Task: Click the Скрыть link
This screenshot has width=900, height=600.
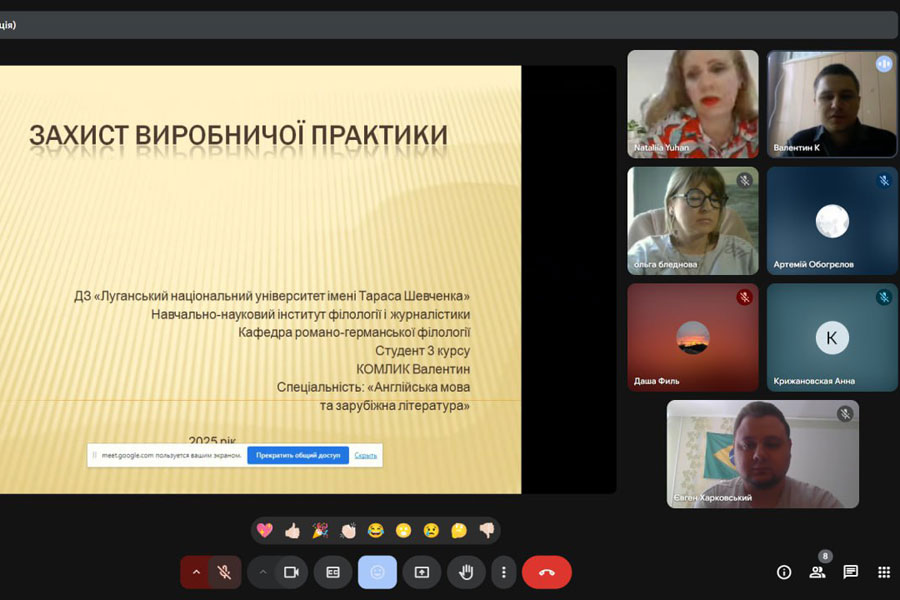Action: click(366, 455)
